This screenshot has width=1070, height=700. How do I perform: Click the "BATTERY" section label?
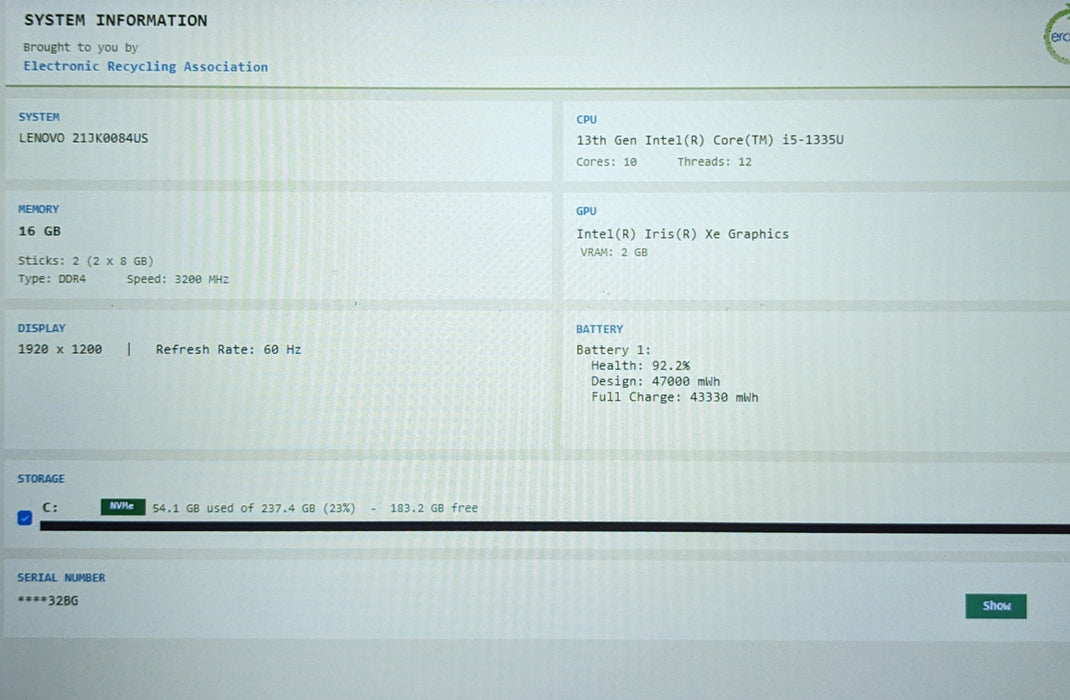pos(599,329)
